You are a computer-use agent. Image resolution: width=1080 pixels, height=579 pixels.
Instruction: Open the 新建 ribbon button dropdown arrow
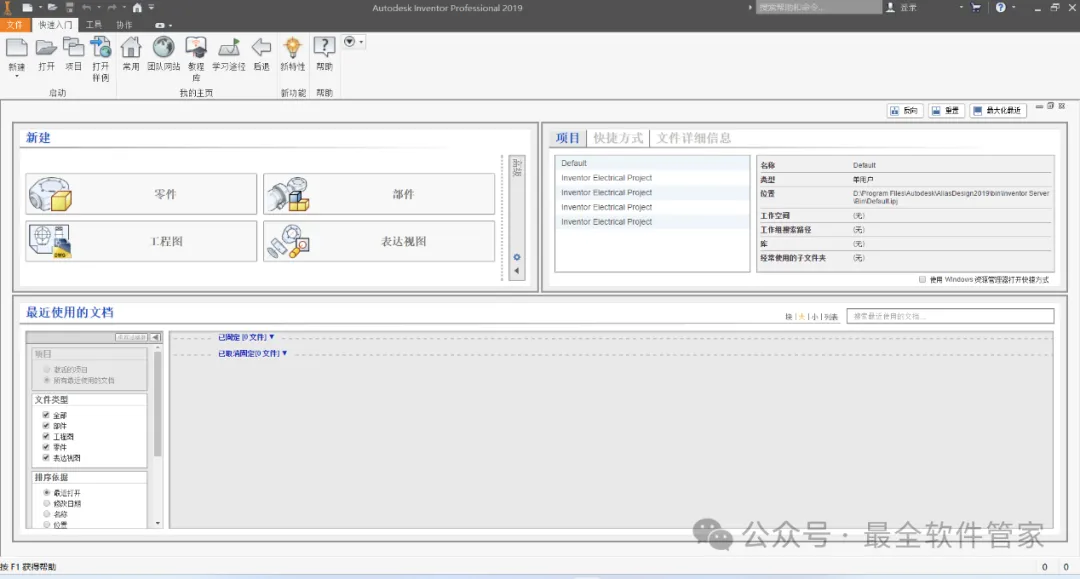coord(17,76)
